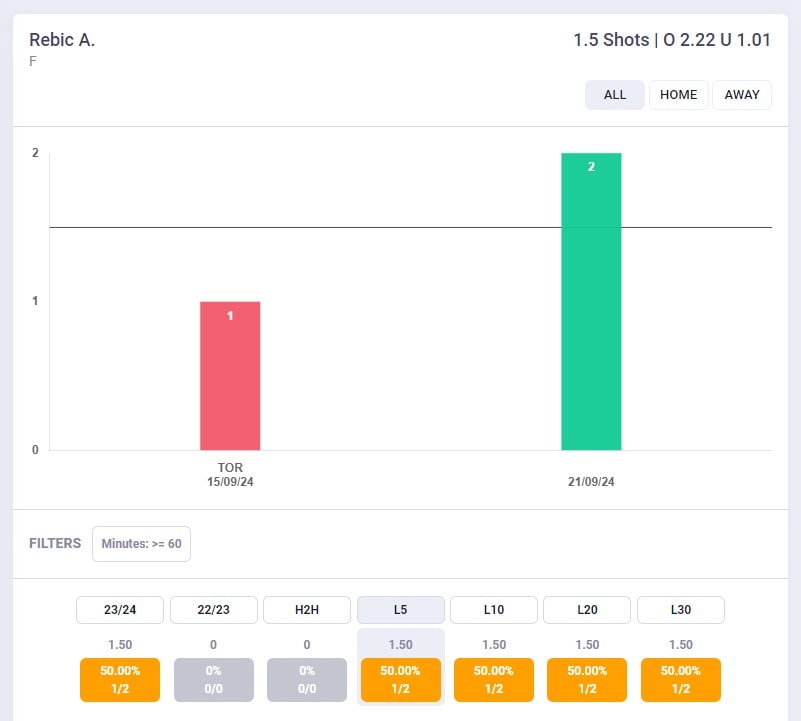The height and width of the screenshot is (721, 801).
Task: Click the position letter F under player name
Action: pos(33,61)
